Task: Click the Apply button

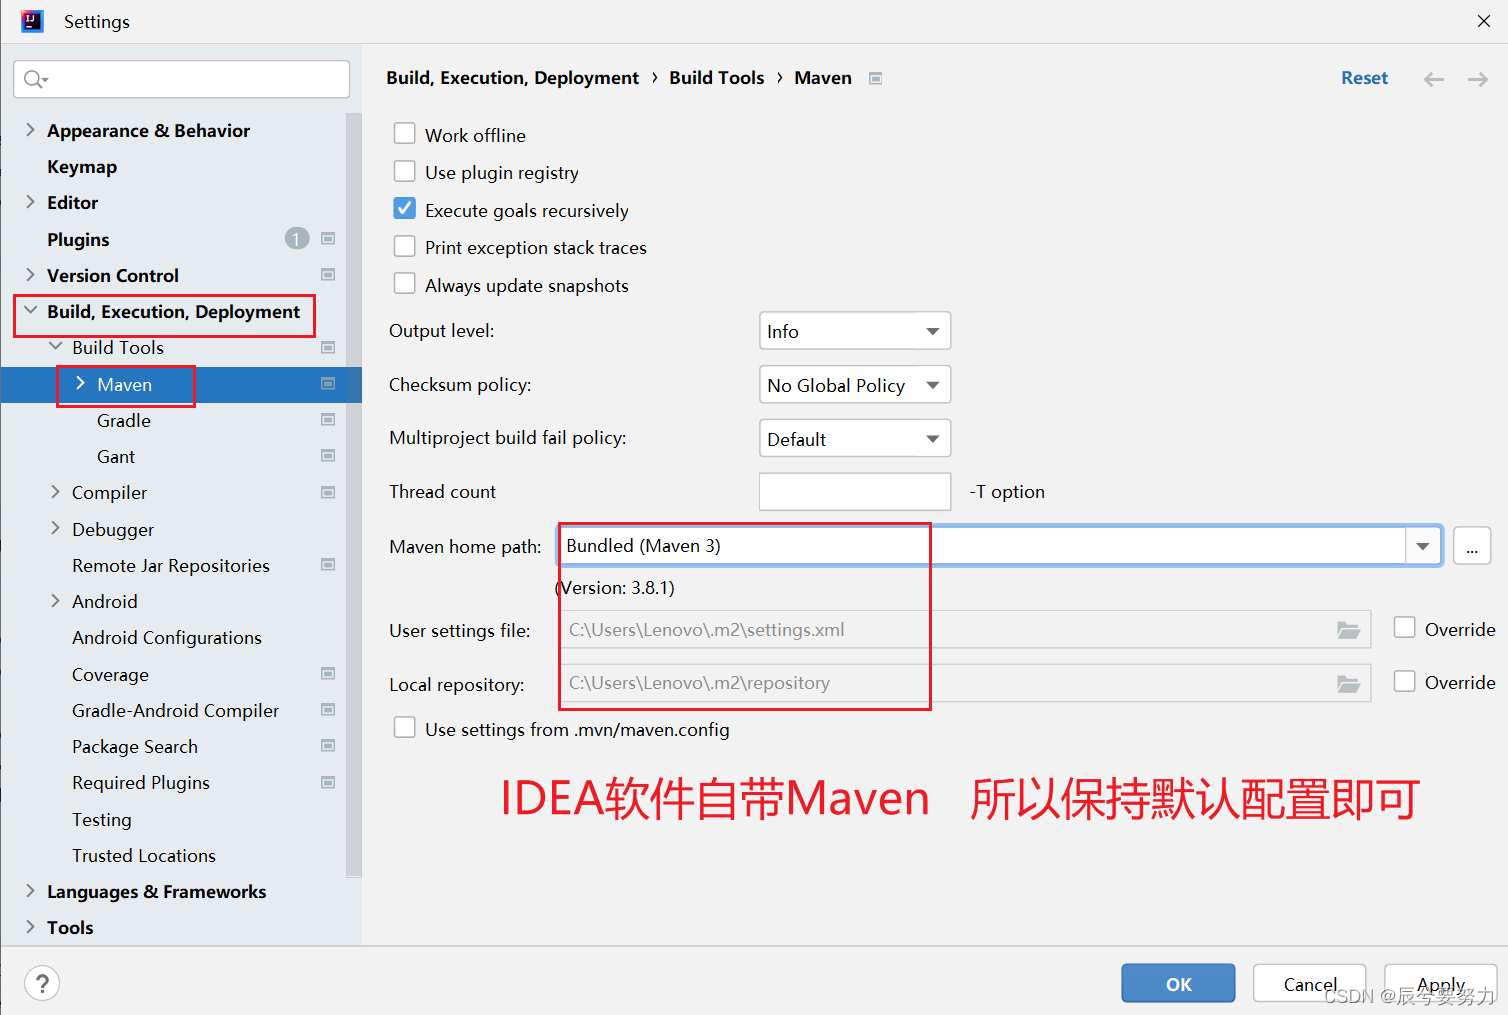Action: point(1441,984)
